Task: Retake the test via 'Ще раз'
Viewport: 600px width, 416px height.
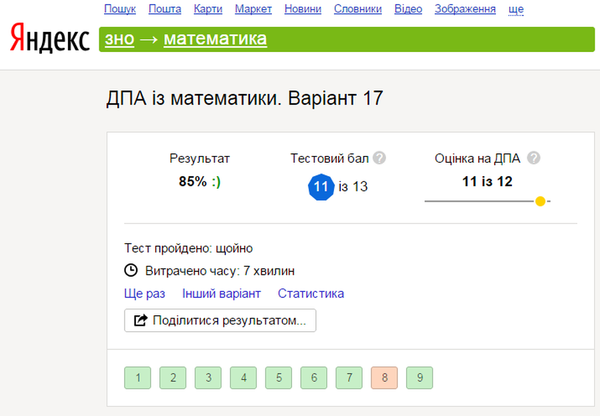Action: [145, 294]
